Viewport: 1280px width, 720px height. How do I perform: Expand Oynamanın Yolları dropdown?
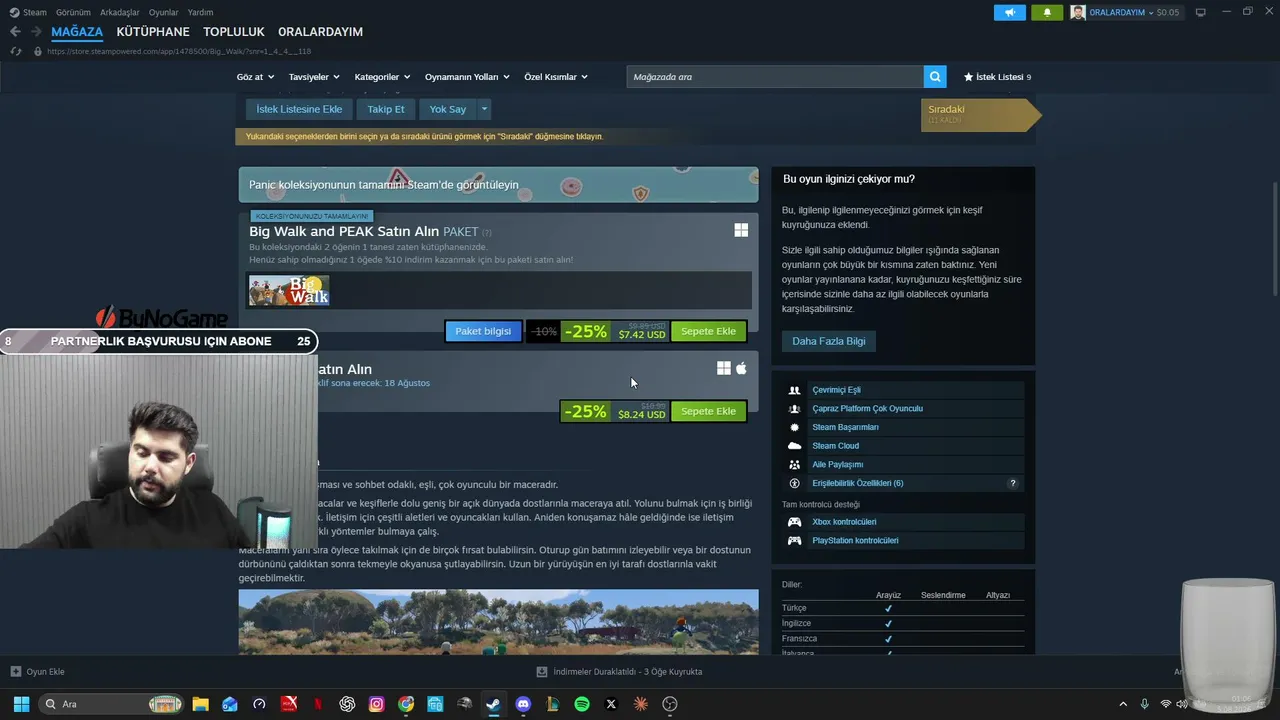pos(467,77)
